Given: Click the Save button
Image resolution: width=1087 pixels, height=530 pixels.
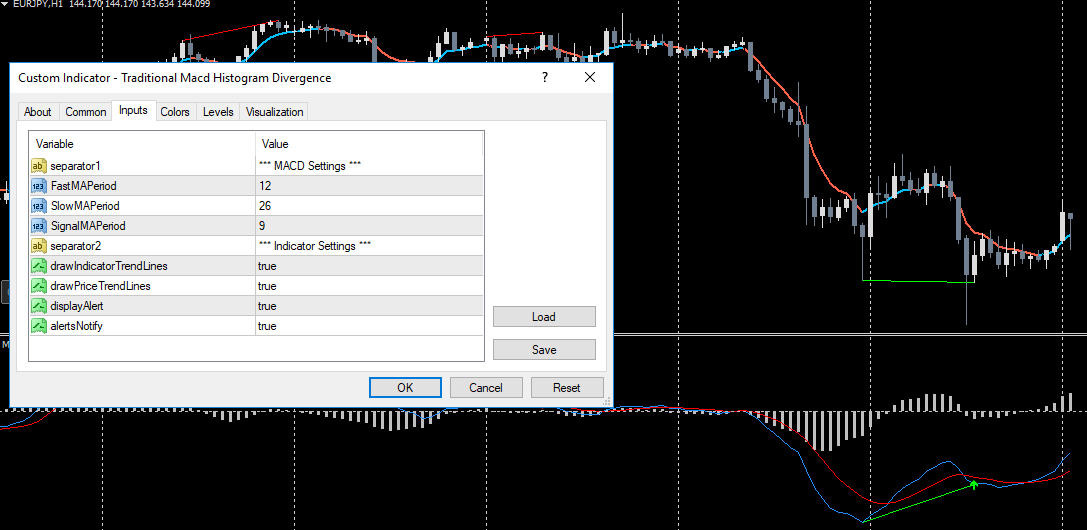Looking at the screenshot, I should 544,350.
